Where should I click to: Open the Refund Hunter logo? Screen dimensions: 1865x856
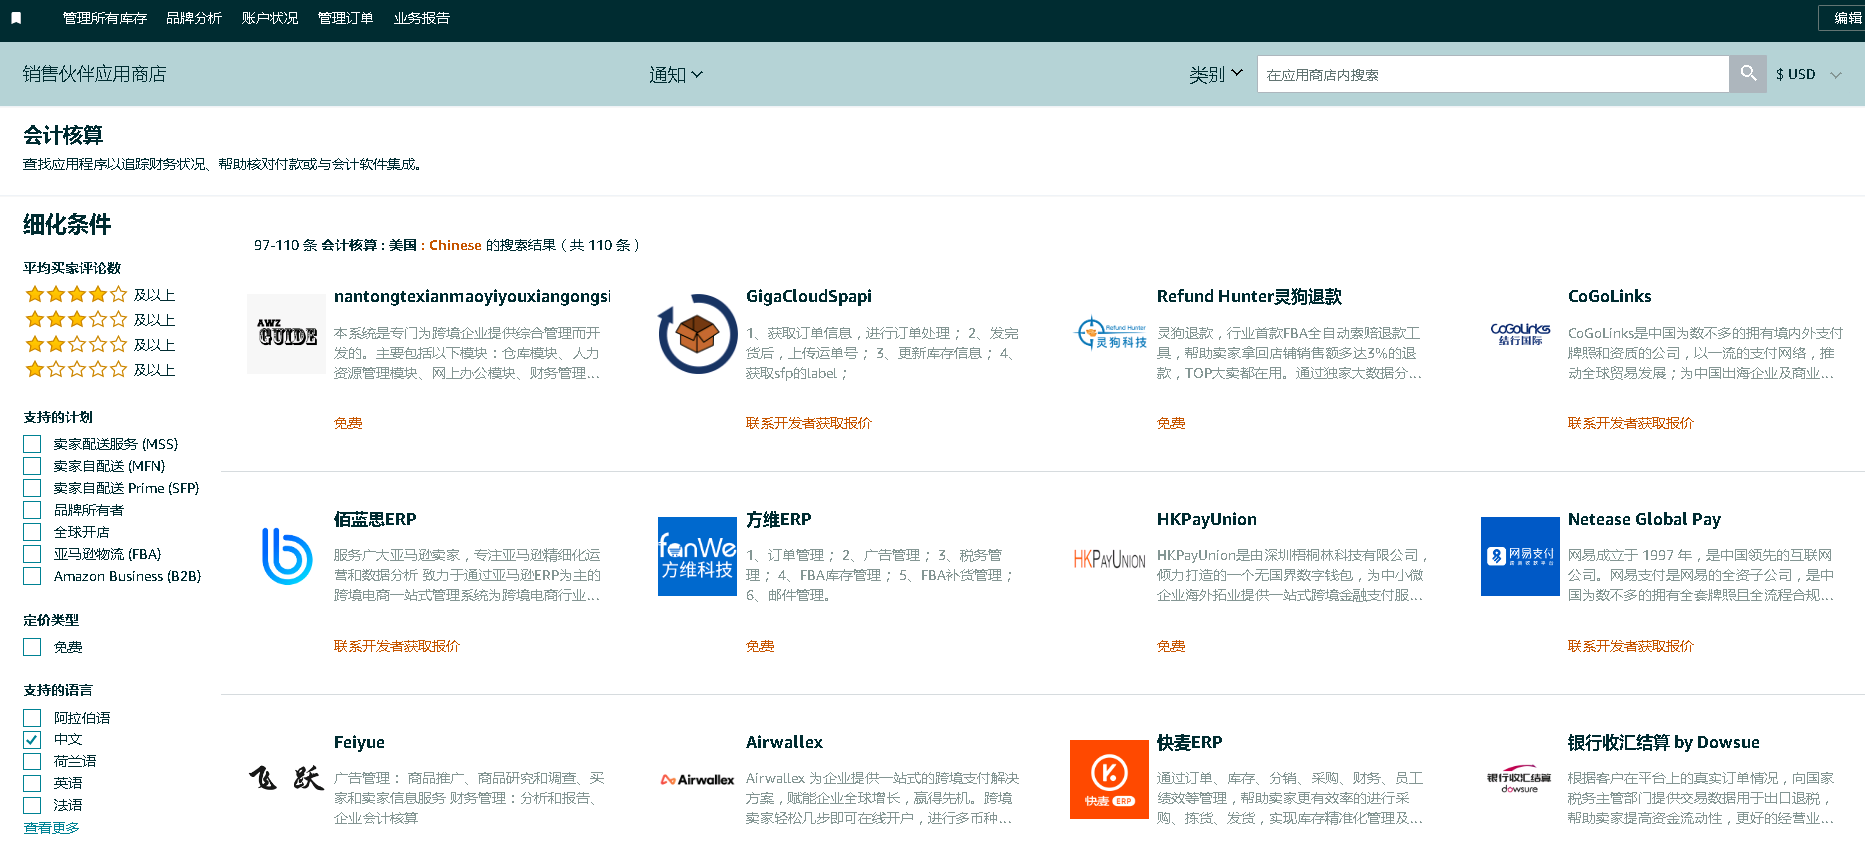[x=1110, y=334]
